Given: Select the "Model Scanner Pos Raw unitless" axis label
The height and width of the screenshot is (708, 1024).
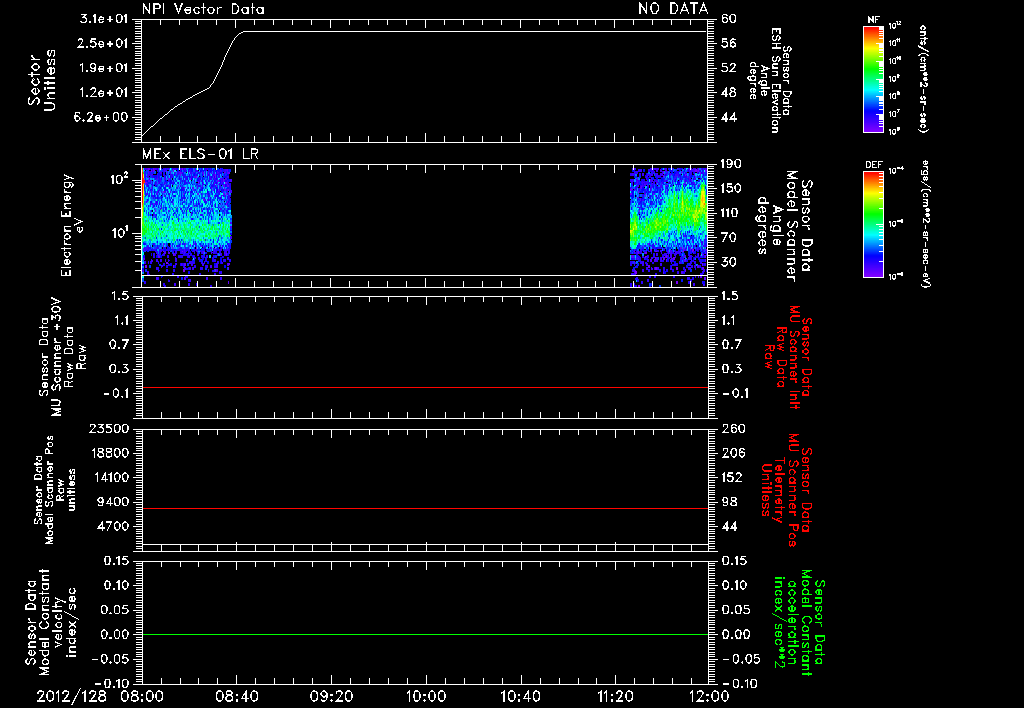Looking at the screenshot, I should coord(55,490).
